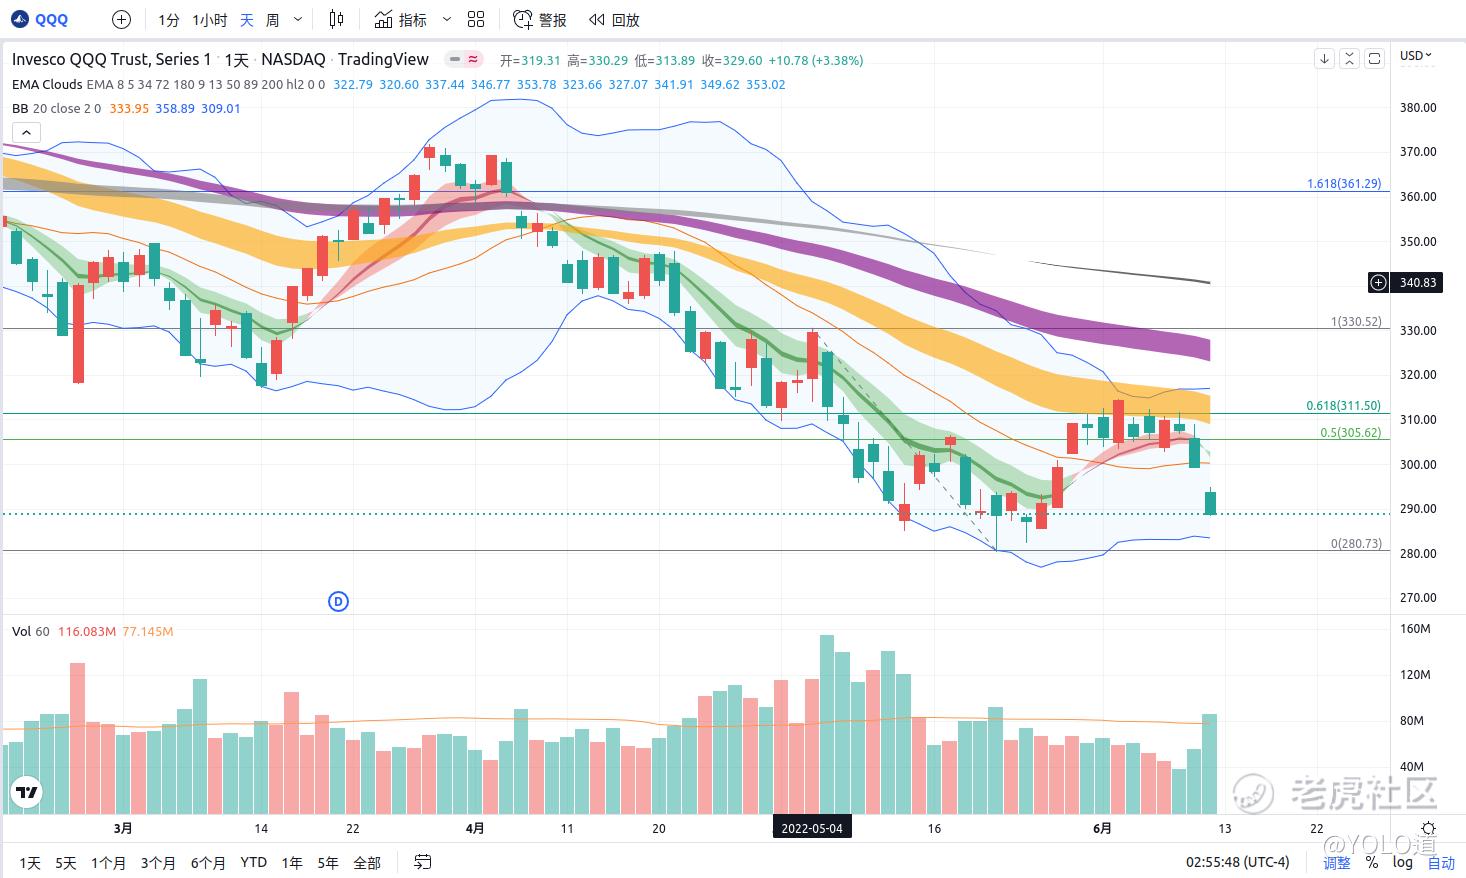Screen dimensions: 1466x878
Task: Open the QQQ symbol search
Action: click(x=52, y=19)
